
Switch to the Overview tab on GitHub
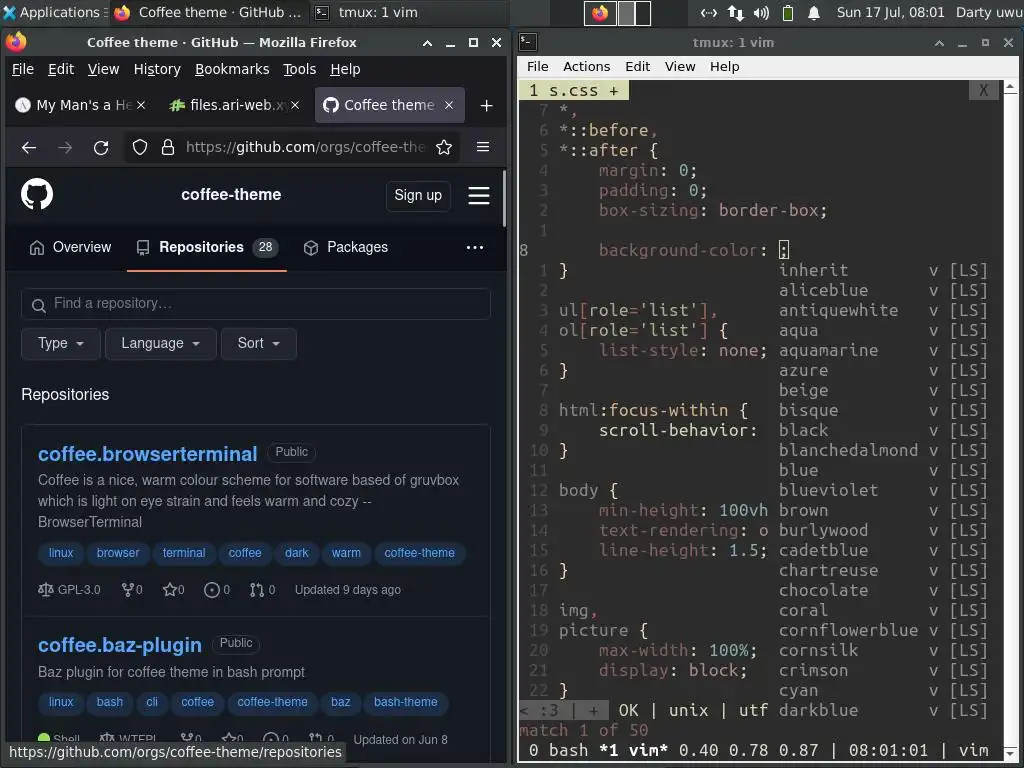[71, 248]
